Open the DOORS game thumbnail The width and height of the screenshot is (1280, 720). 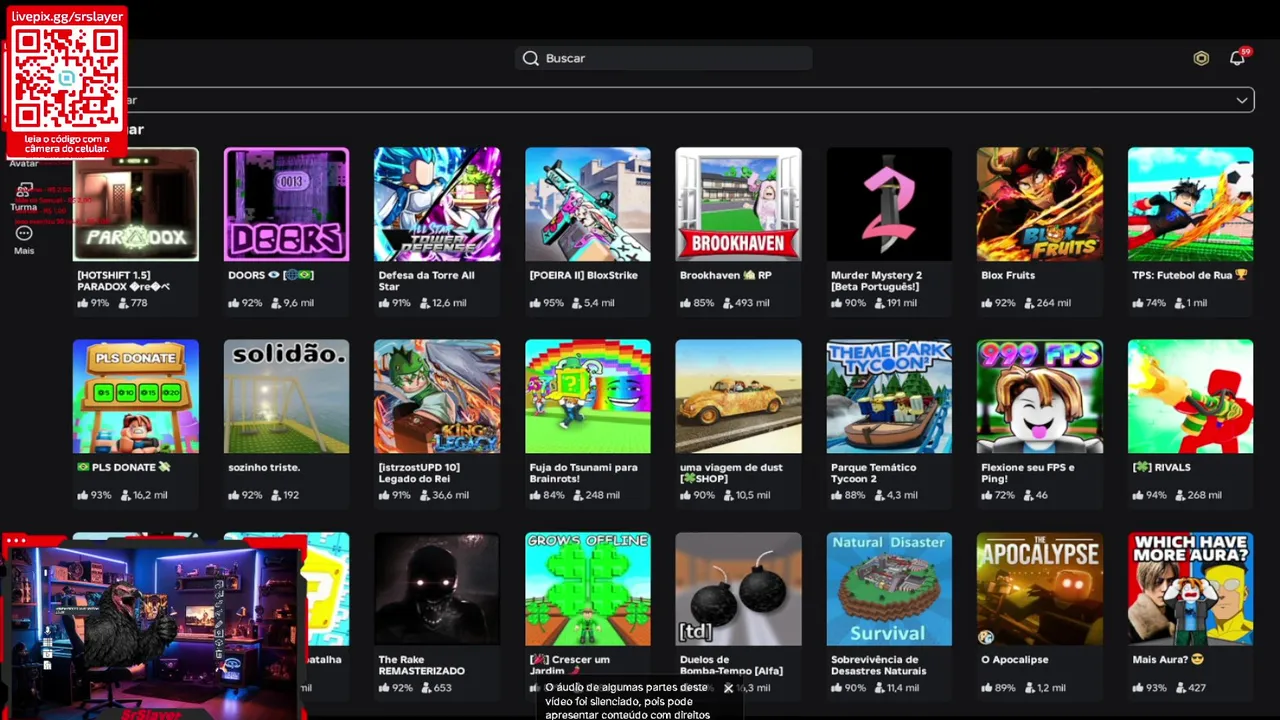(x=286, y=204)
